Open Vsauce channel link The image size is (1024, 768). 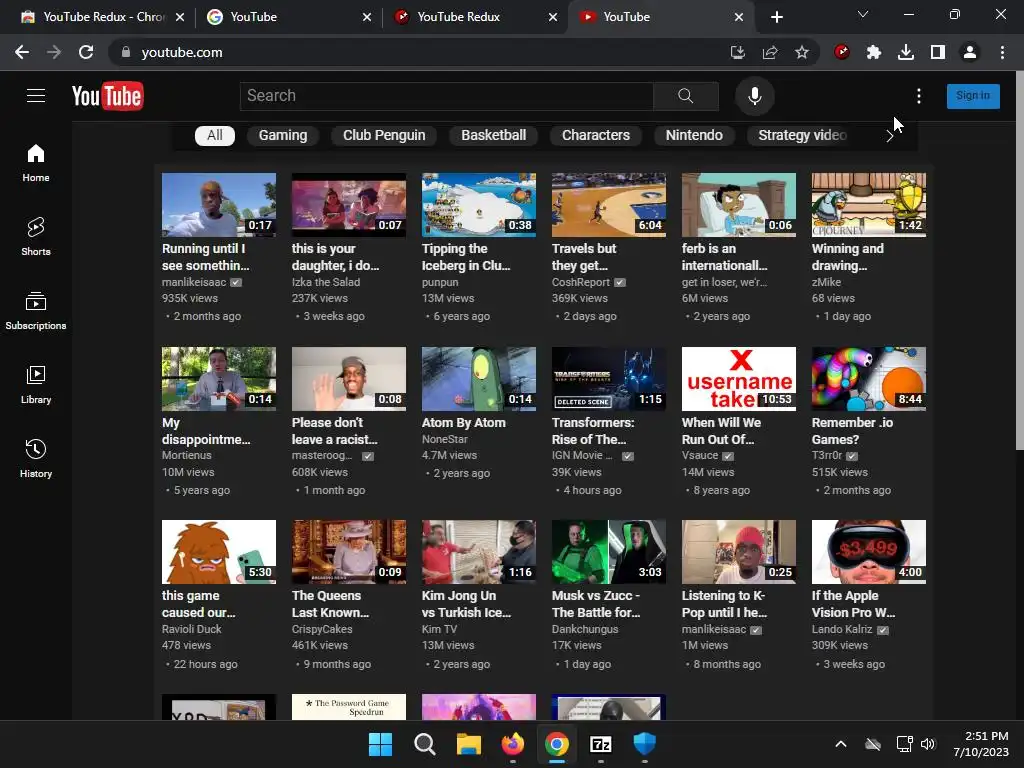pos(700,455)
